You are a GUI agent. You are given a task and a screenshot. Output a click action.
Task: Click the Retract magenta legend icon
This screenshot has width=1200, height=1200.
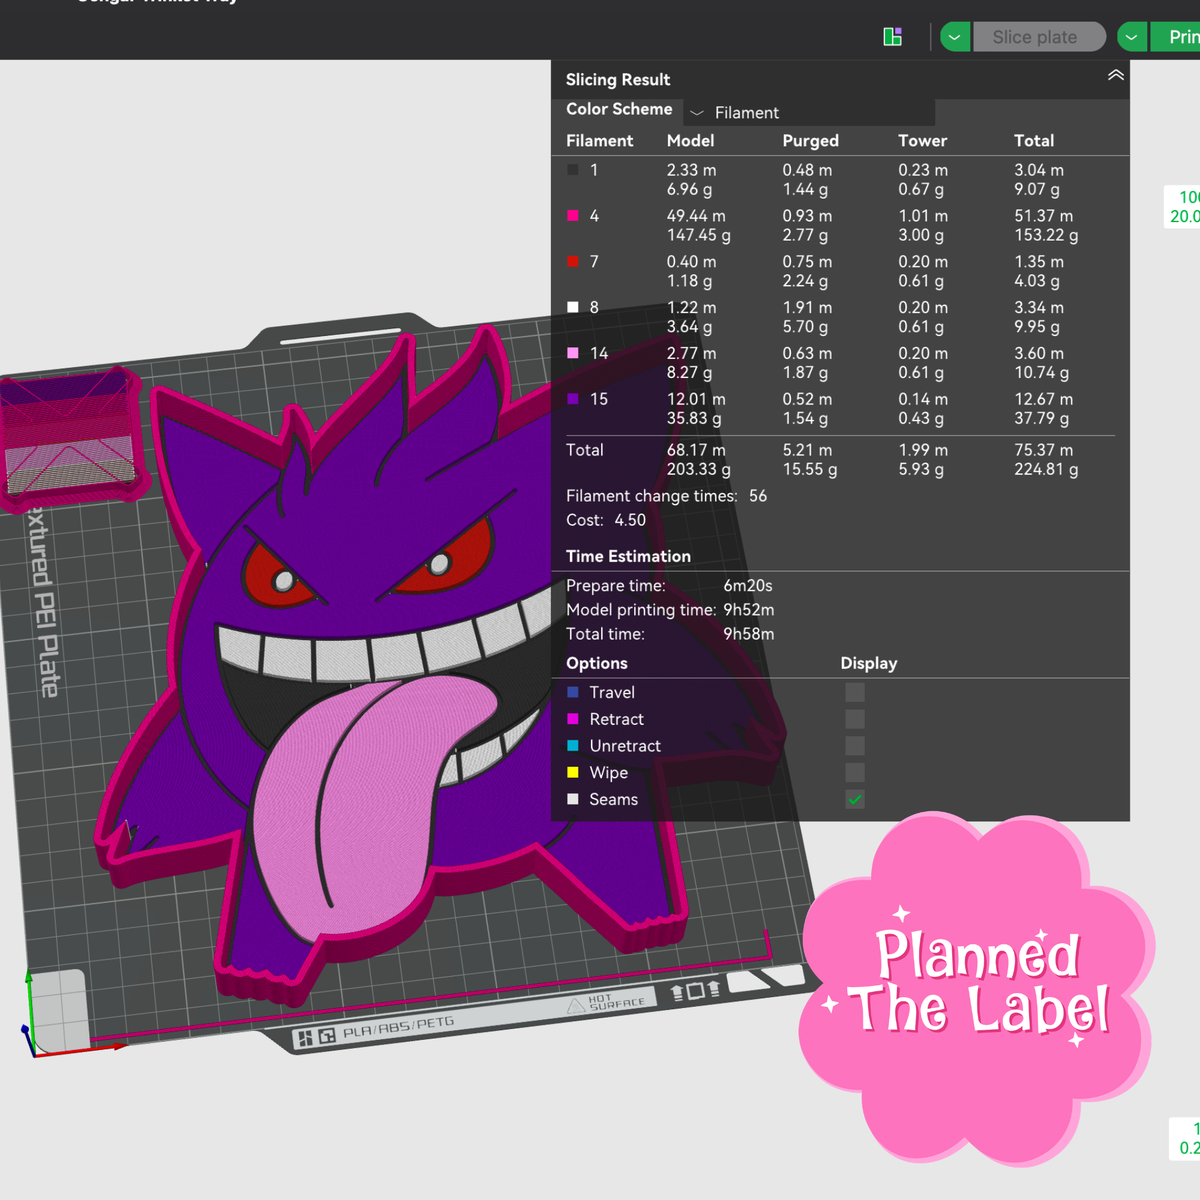pyautogui.click(x=573, y=719)
